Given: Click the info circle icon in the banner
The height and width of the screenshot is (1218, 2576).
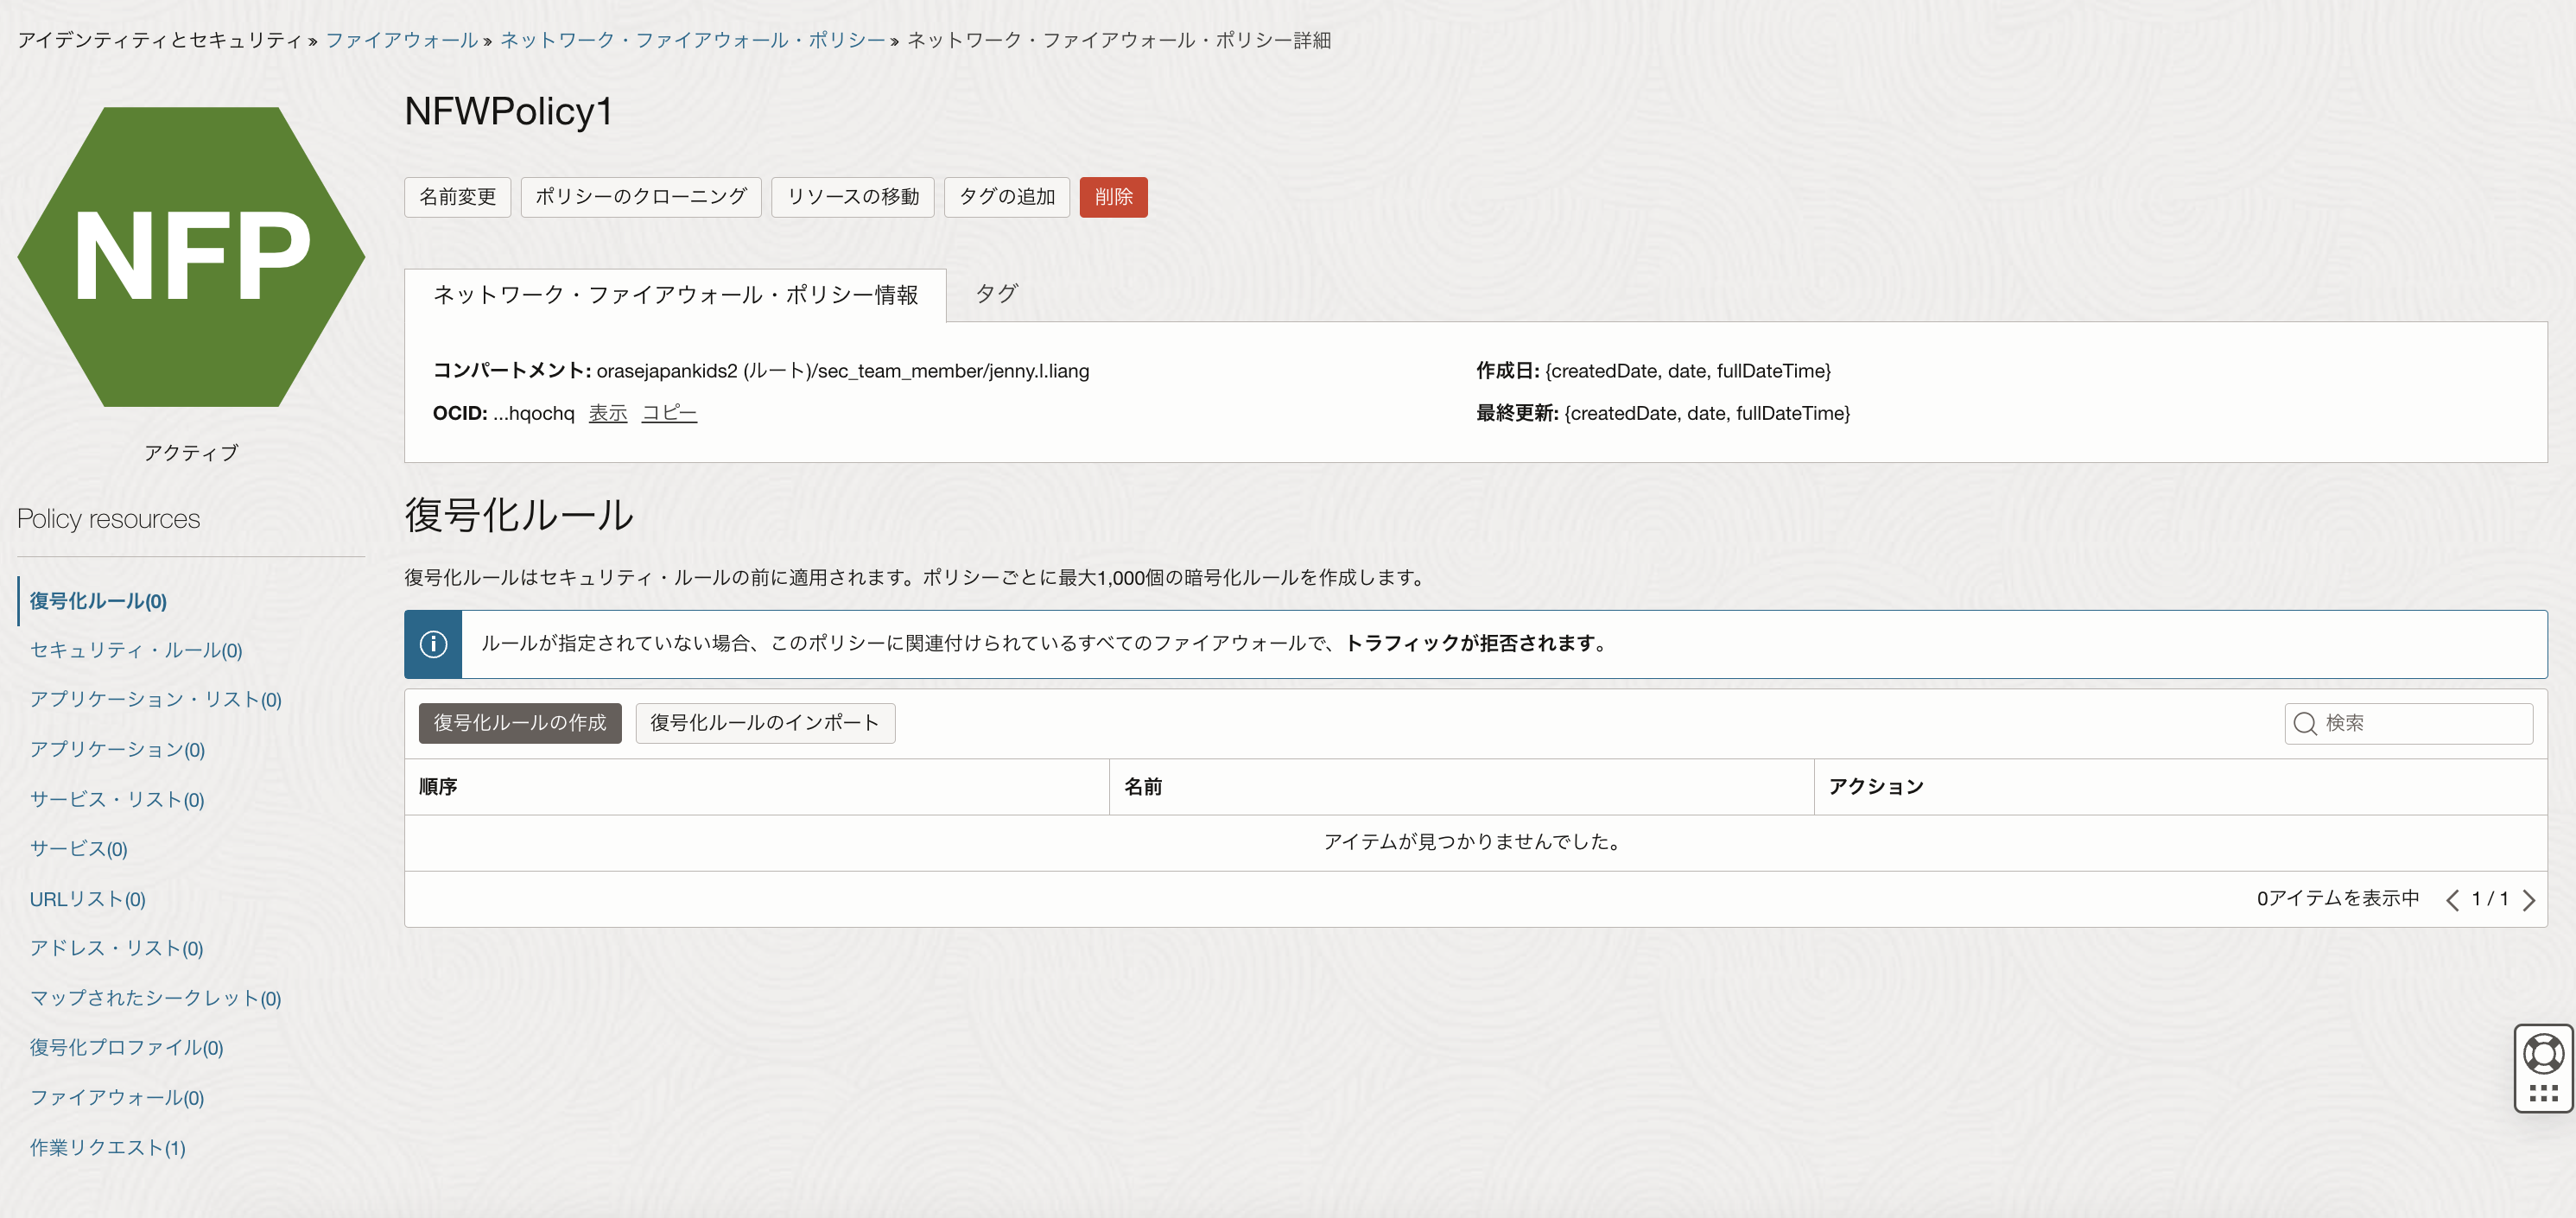Looking at the screenshot, I should [x=432, y=643].
